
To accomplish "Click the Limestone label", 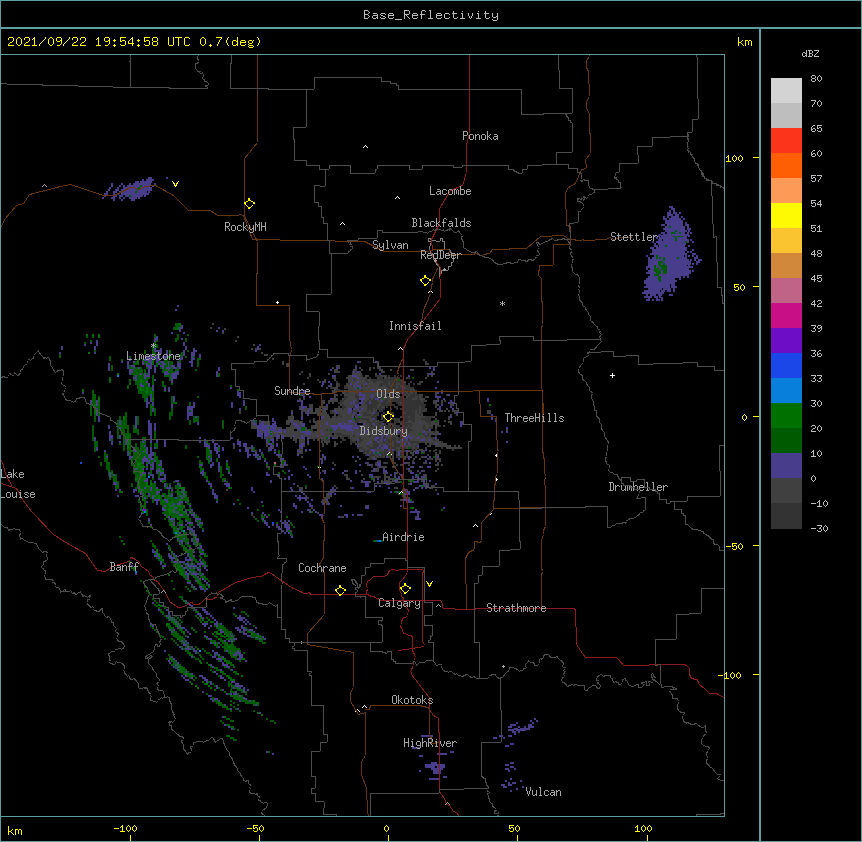I will click(153, 356).
